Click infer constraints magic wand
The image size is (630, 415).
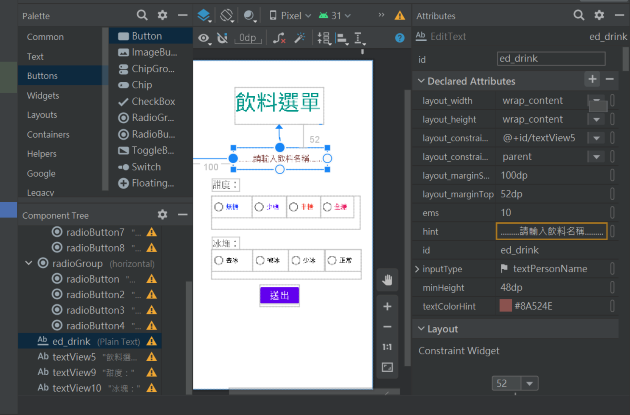pos(300,38)
